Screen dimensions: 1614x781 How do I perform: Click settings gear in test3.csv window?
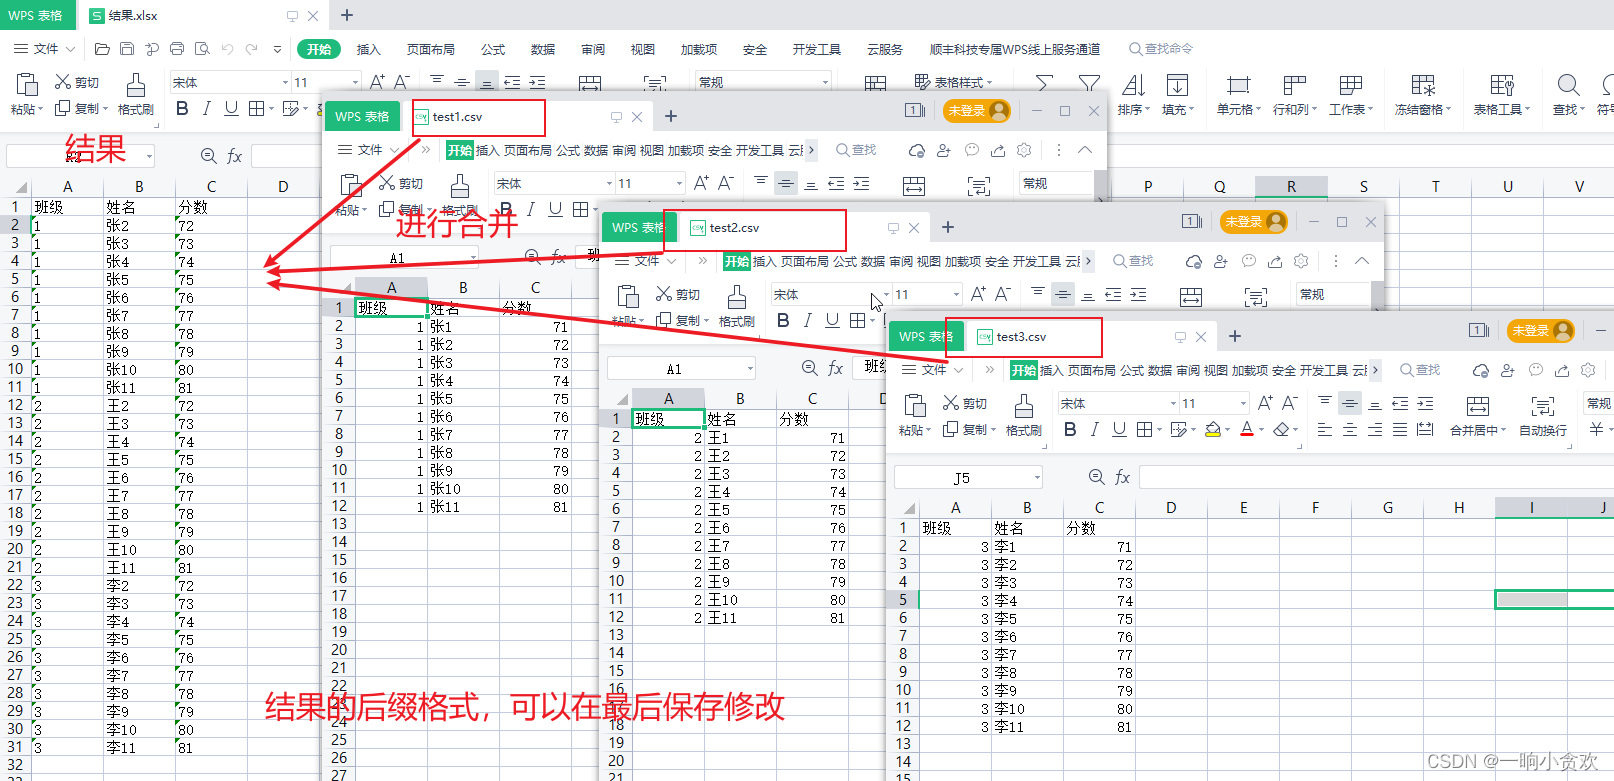(1588, 370)
